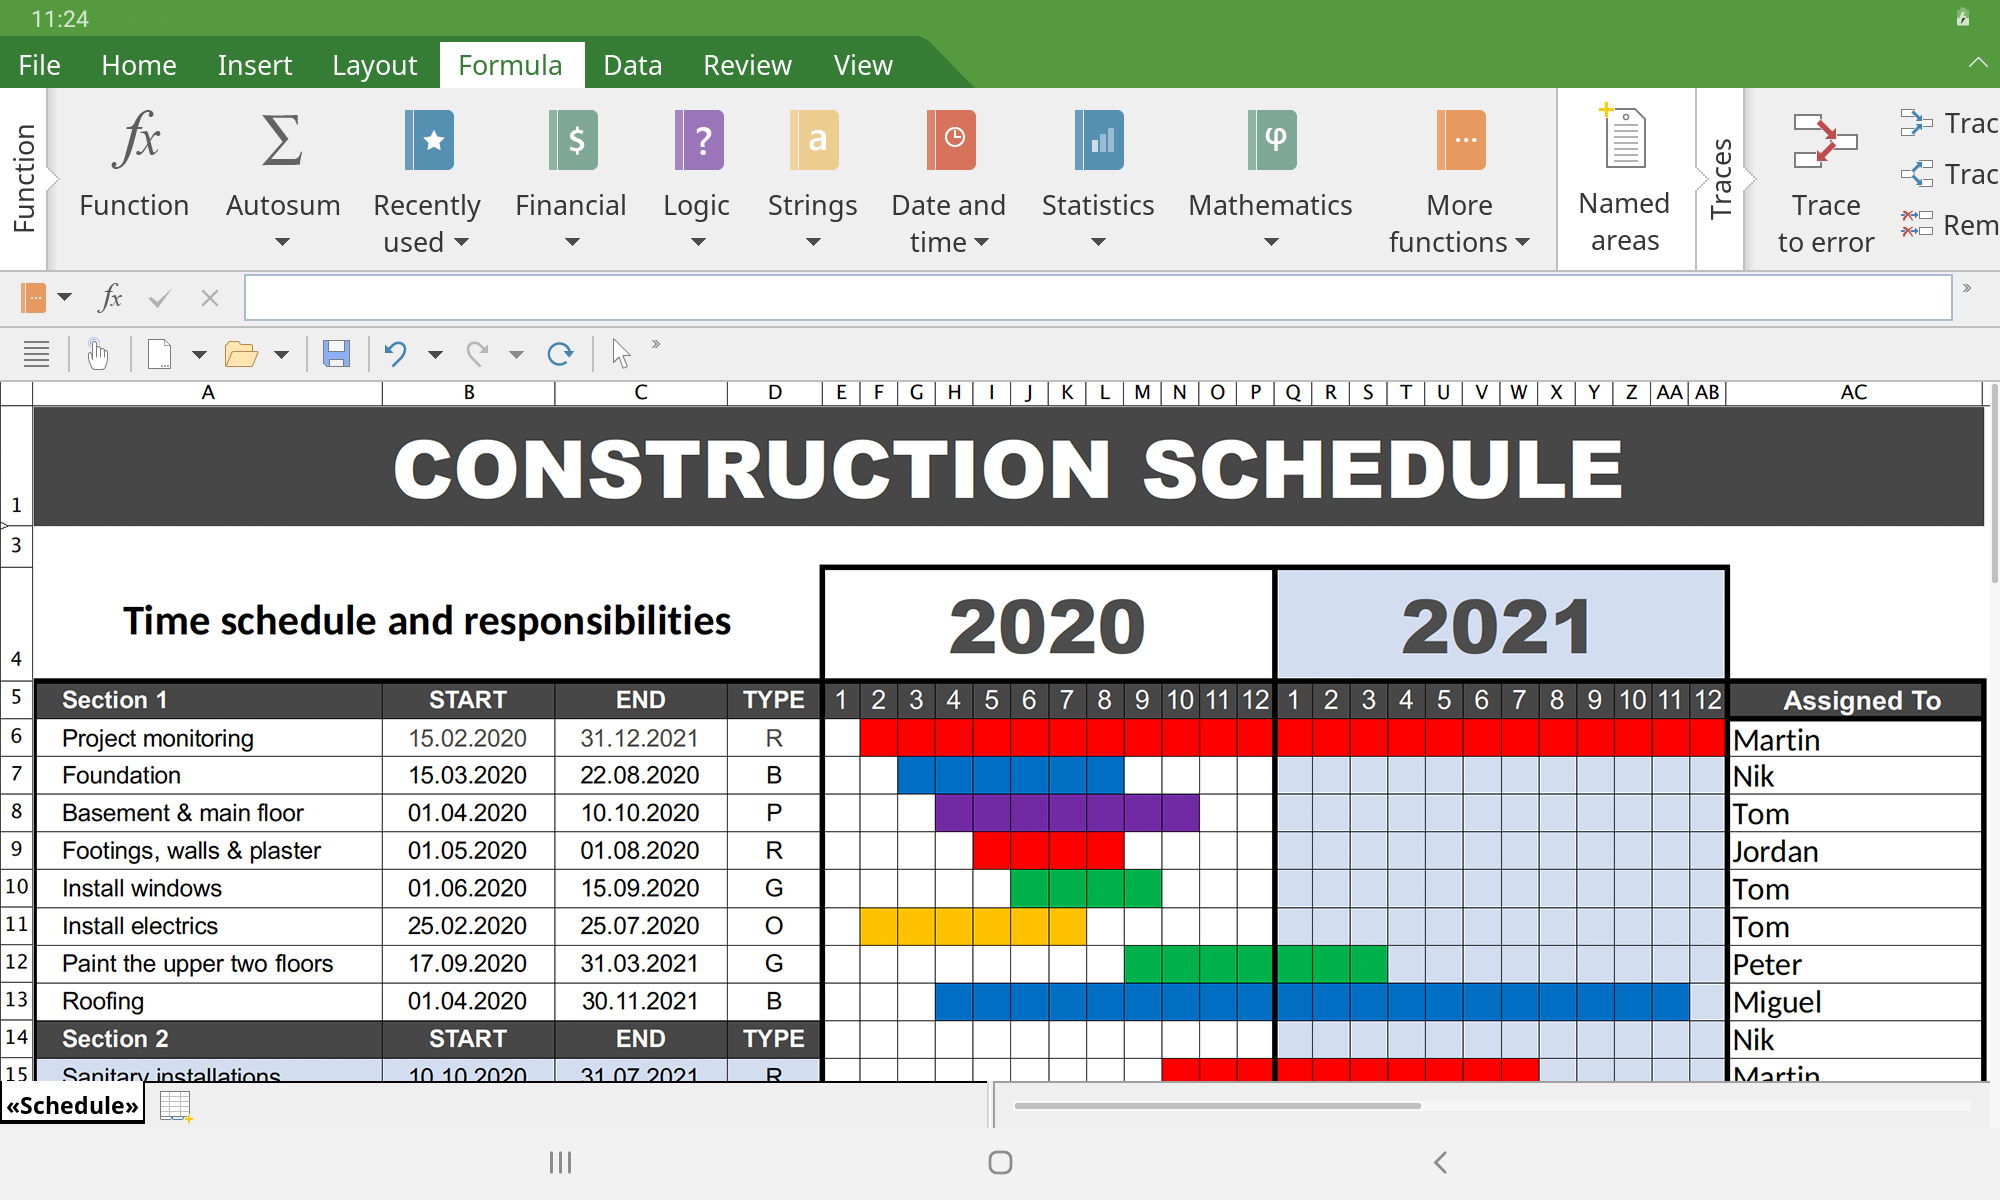Open More functions menu
Image resolution: width=2000 pixels, height=1200 pixels.
click(1459, 180)
